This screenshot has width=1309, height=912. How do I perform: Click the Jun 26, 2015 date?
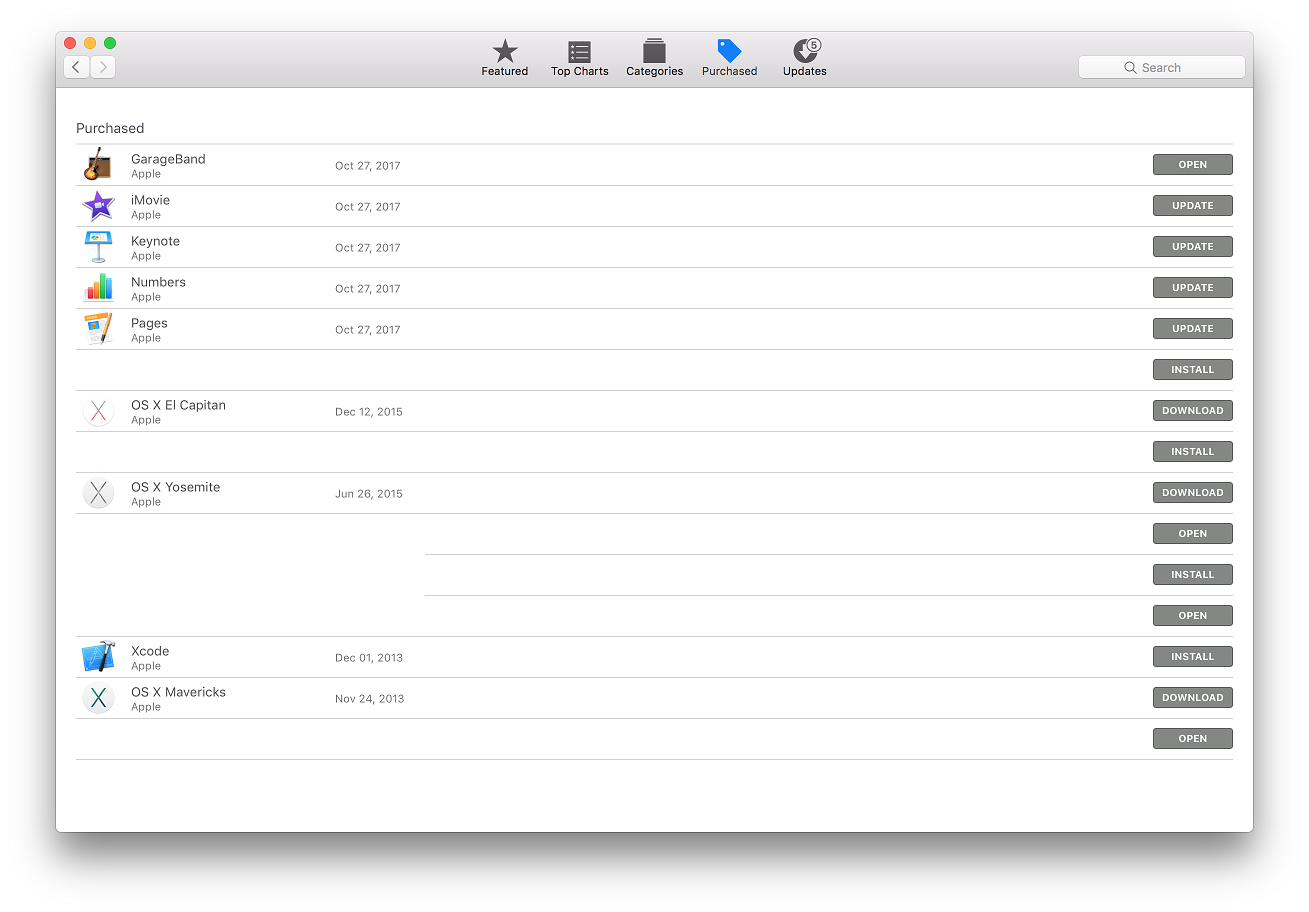[x=369, y=494]
